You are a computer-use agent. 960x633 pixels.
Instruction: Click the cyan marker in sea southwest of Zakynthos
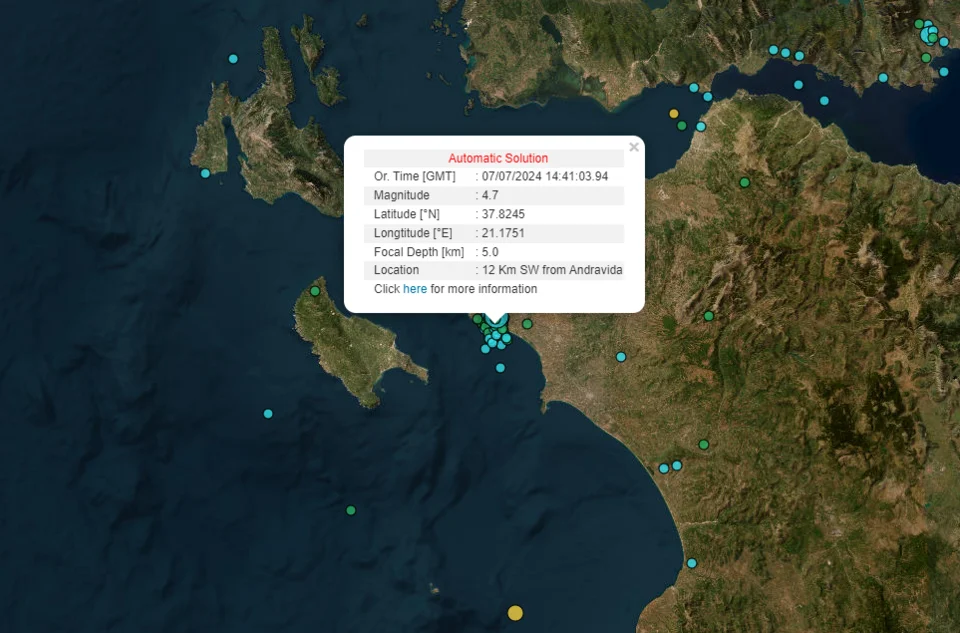[x=268, y=413]
